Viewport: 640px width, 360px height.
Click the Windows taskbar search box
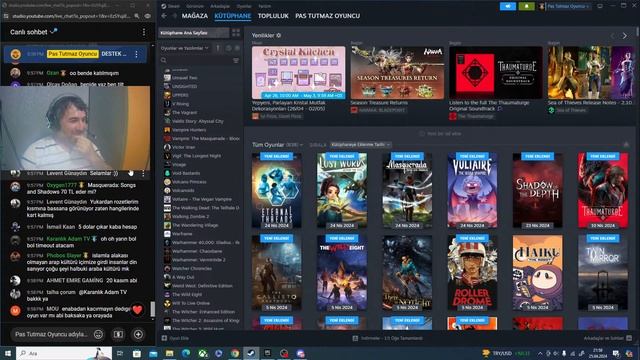(x=64, y=353)
